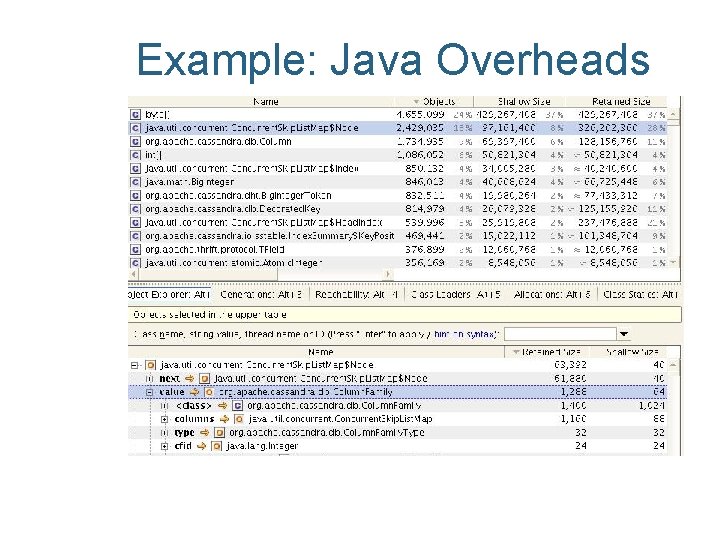The height and width of the screenshot is (540, 720).
Task: Open the filter field dropdown arrow
Action: click(624, 334)
